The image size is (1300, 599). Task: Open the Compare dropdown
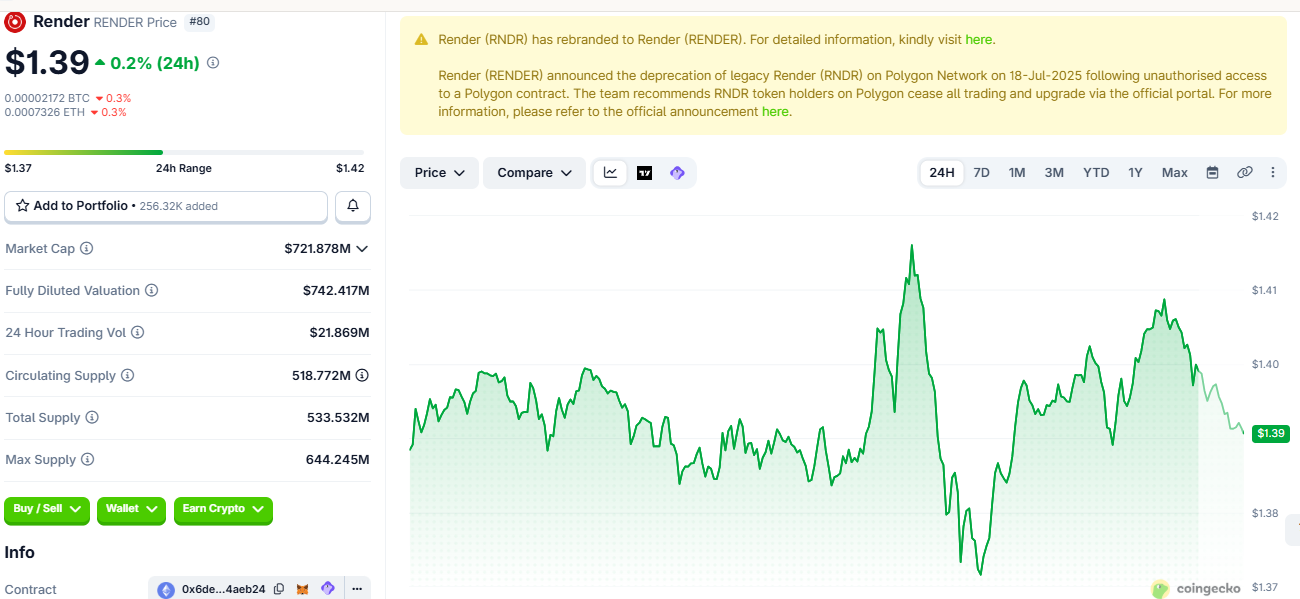(x=534, y=173)
